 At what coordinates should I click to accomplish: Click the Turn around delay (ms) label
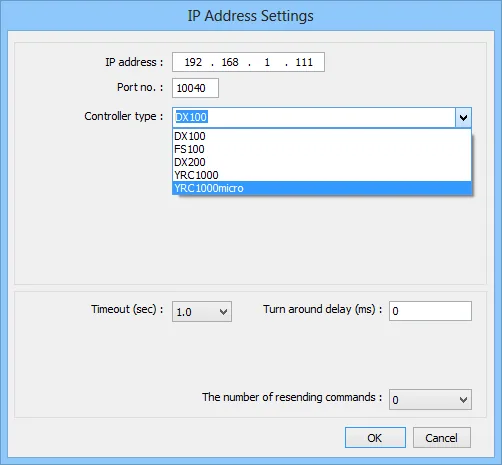[323, 309]
